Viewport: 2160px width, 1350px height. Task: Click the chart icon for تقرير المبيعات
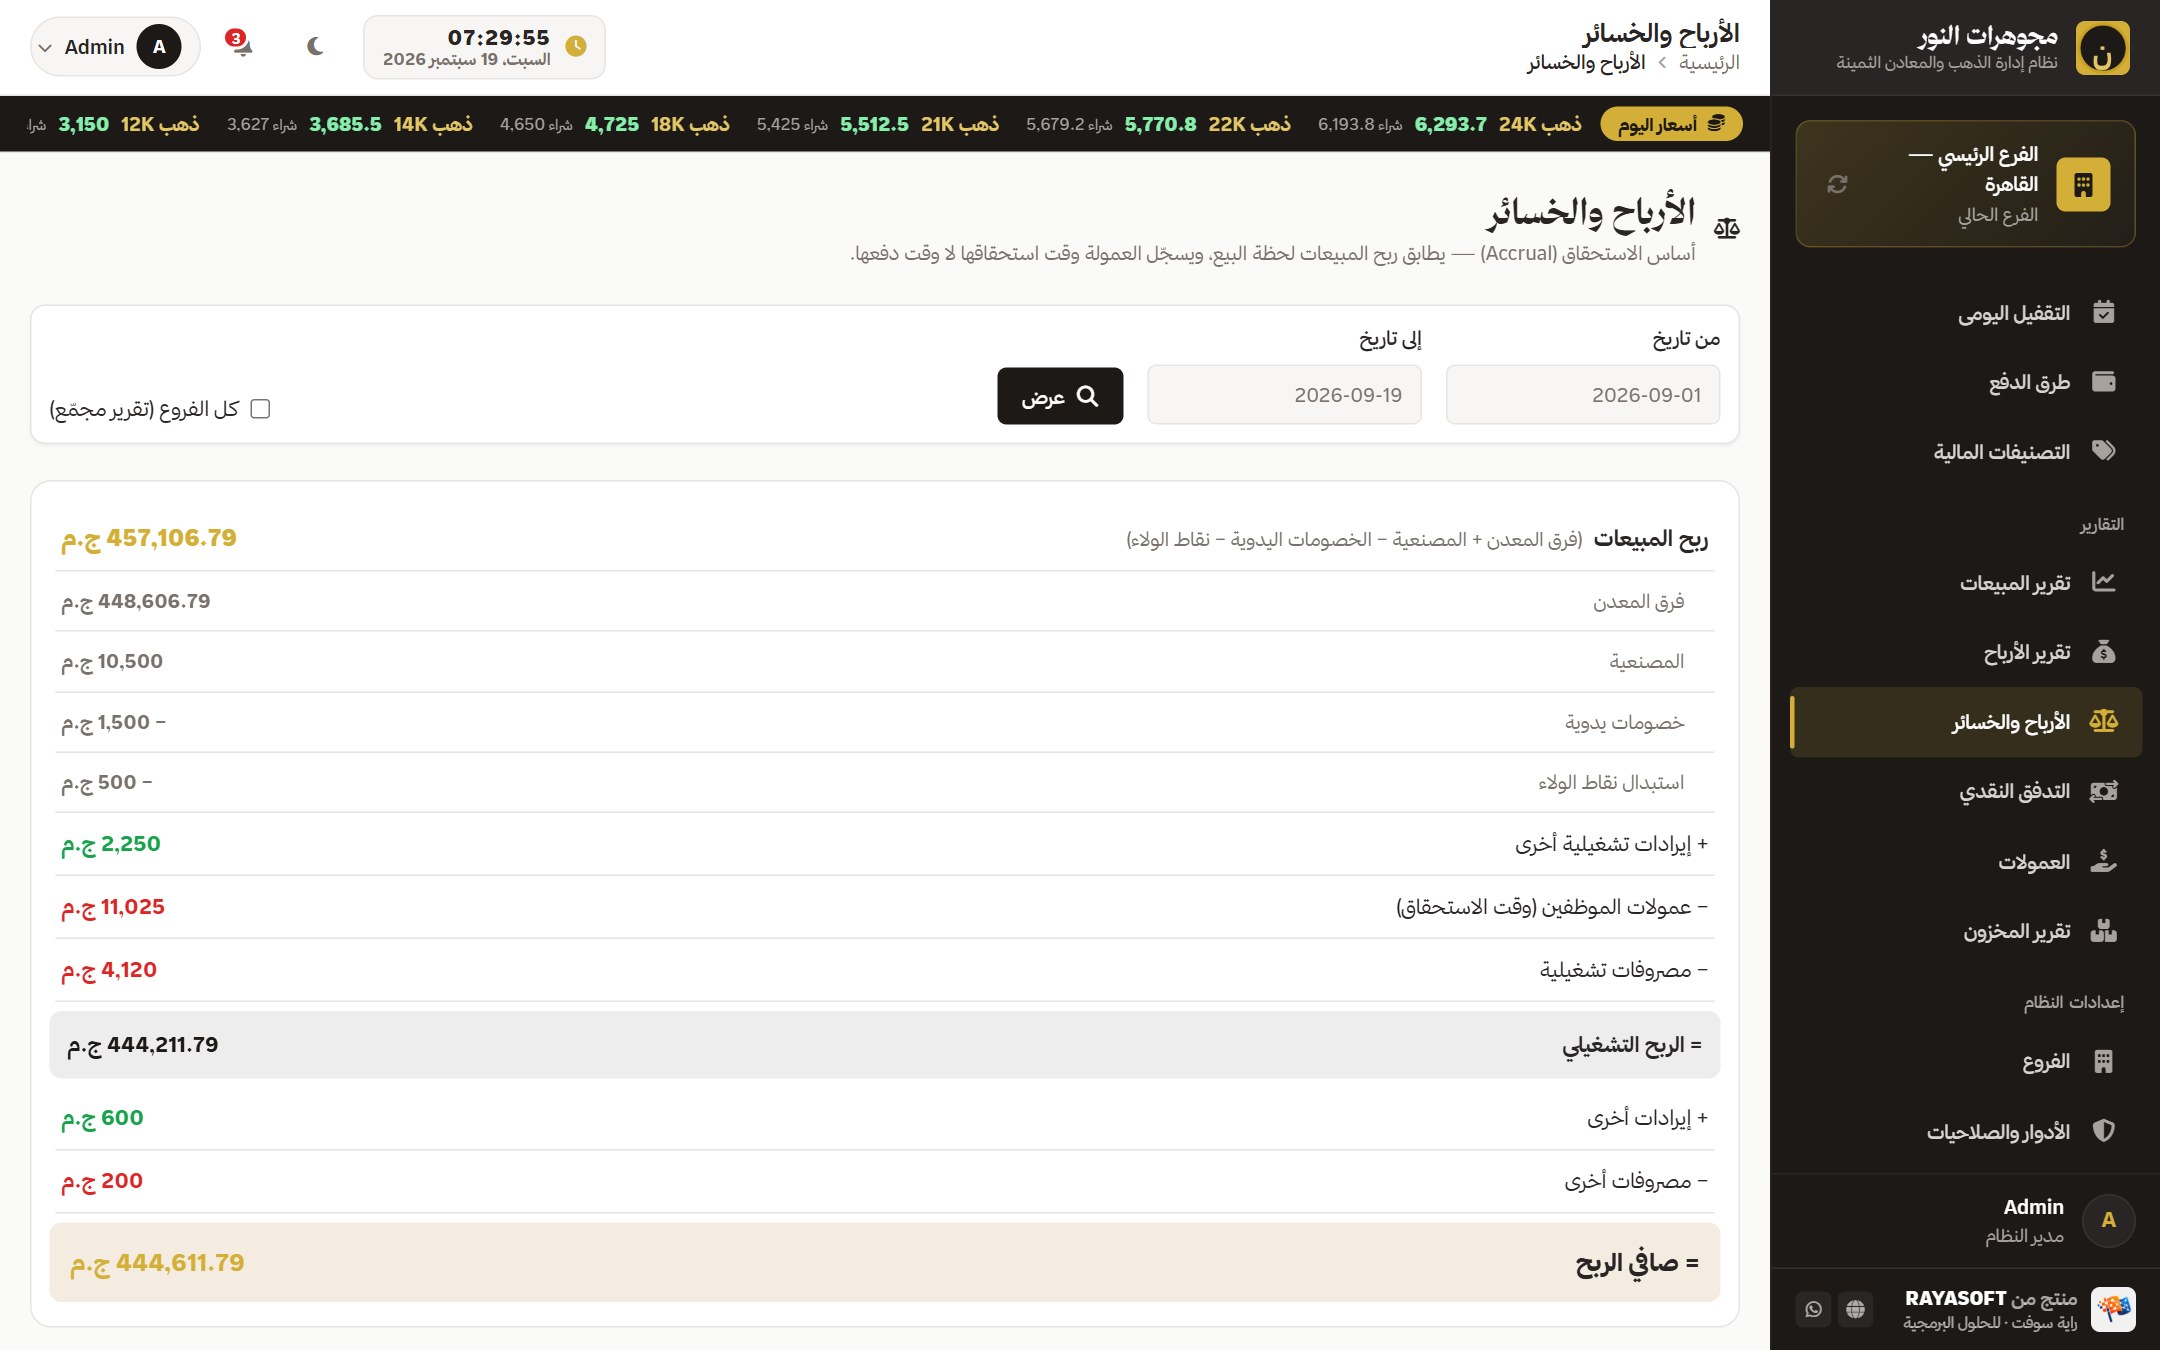click(x=2104, y=582)
